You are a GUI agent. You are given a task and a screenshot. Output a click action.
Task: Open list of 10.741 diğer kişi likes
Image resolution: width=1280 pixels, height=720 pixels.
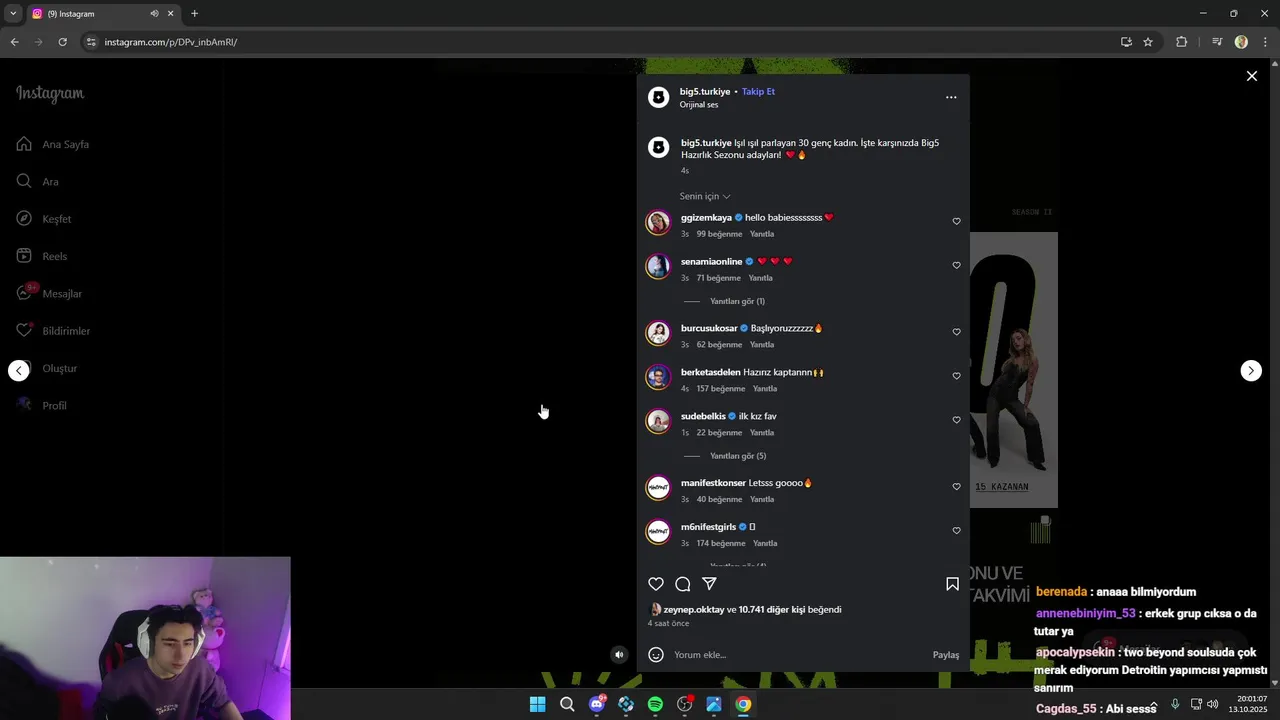point(771,609)
